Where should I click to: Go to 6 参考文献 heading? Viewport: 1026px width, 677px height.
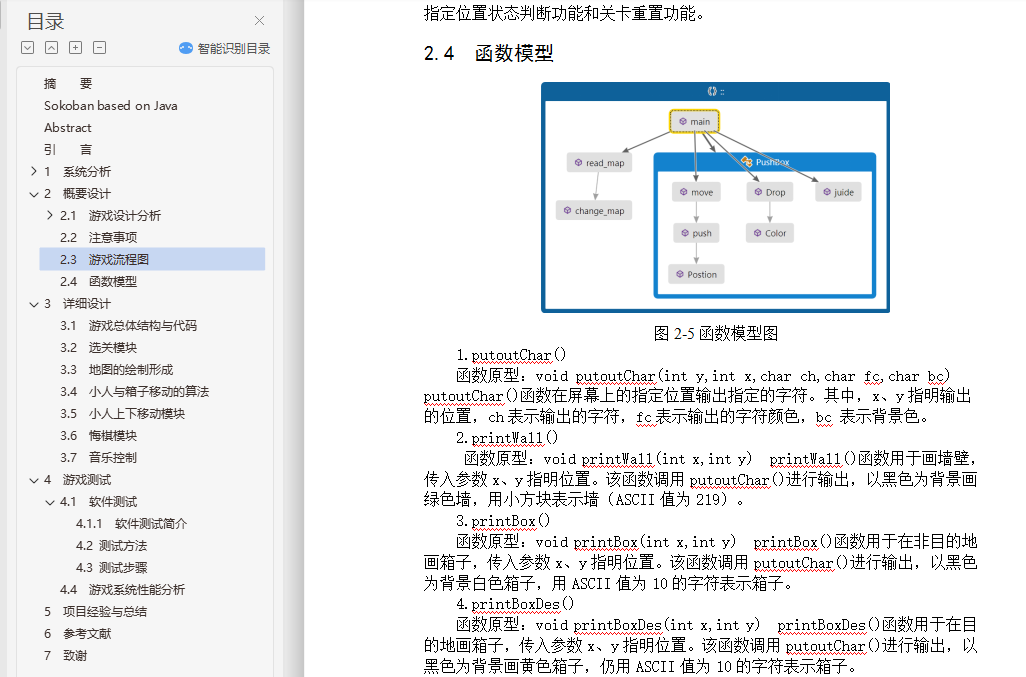[x=78, y=634]
